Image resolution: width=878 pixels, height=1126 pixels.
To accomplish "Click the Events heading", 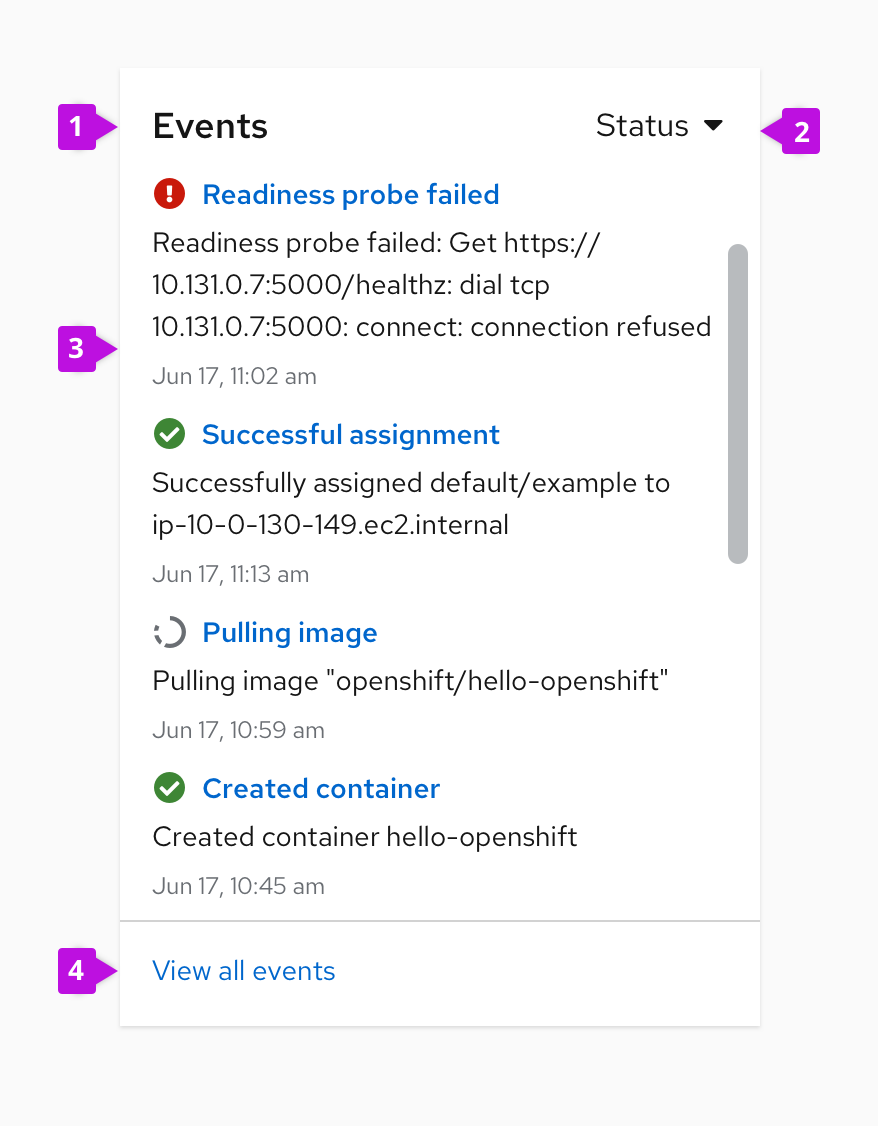I will (210, 125).
